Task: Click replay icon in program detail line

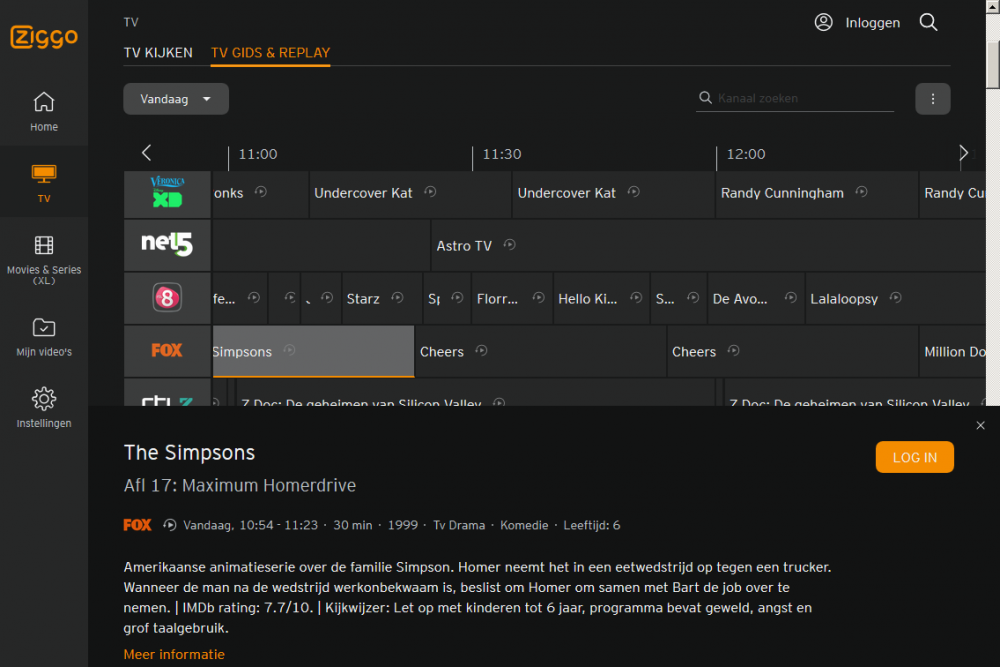Action: pyautogui.click(x=170, y=525)
